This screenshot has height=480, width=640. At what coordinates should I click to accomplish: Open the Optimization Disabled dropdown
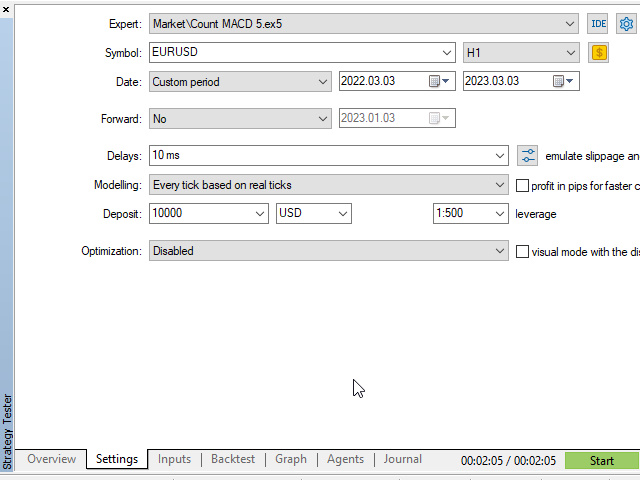coord(500,251)
